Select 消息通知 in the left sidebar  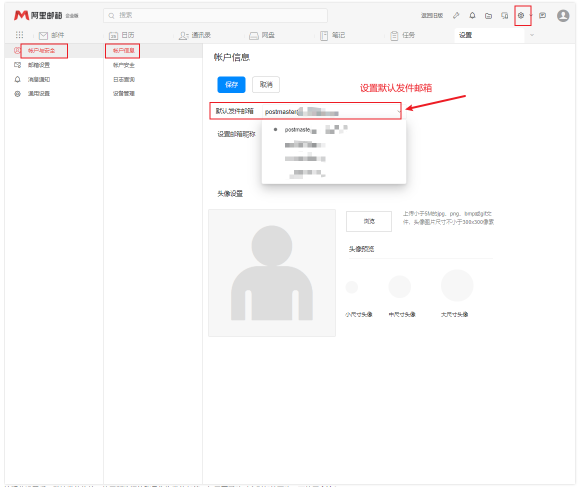pos(39,80)
